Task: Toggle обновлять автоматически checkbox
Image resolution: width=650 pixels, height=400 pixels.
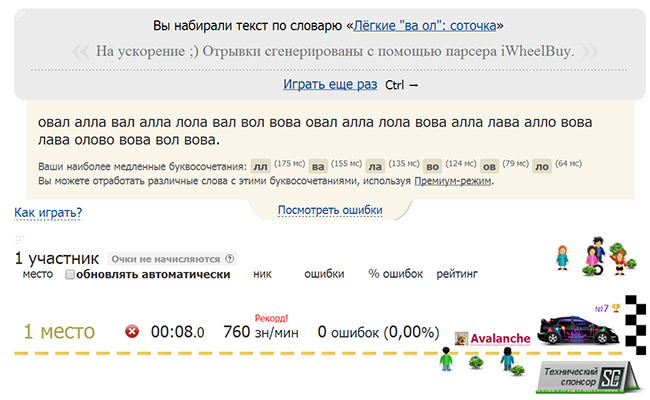Action: point(71,274)
